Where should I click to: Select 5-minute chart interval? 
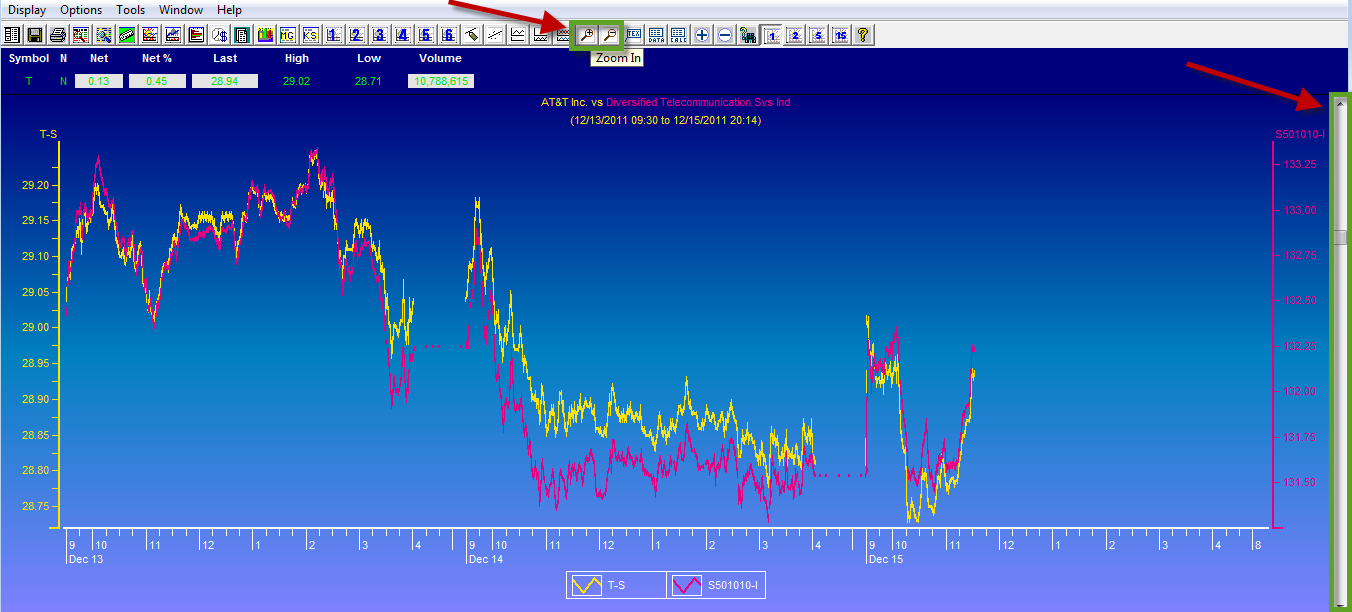click(818, 34)
